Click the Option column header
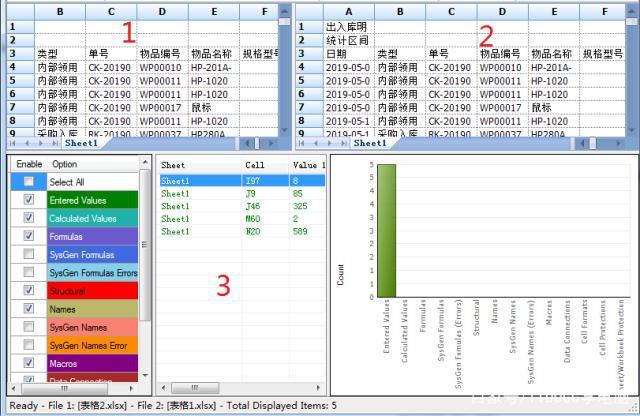The width and height of the screenshot is (640, 416). click(93, 164)
